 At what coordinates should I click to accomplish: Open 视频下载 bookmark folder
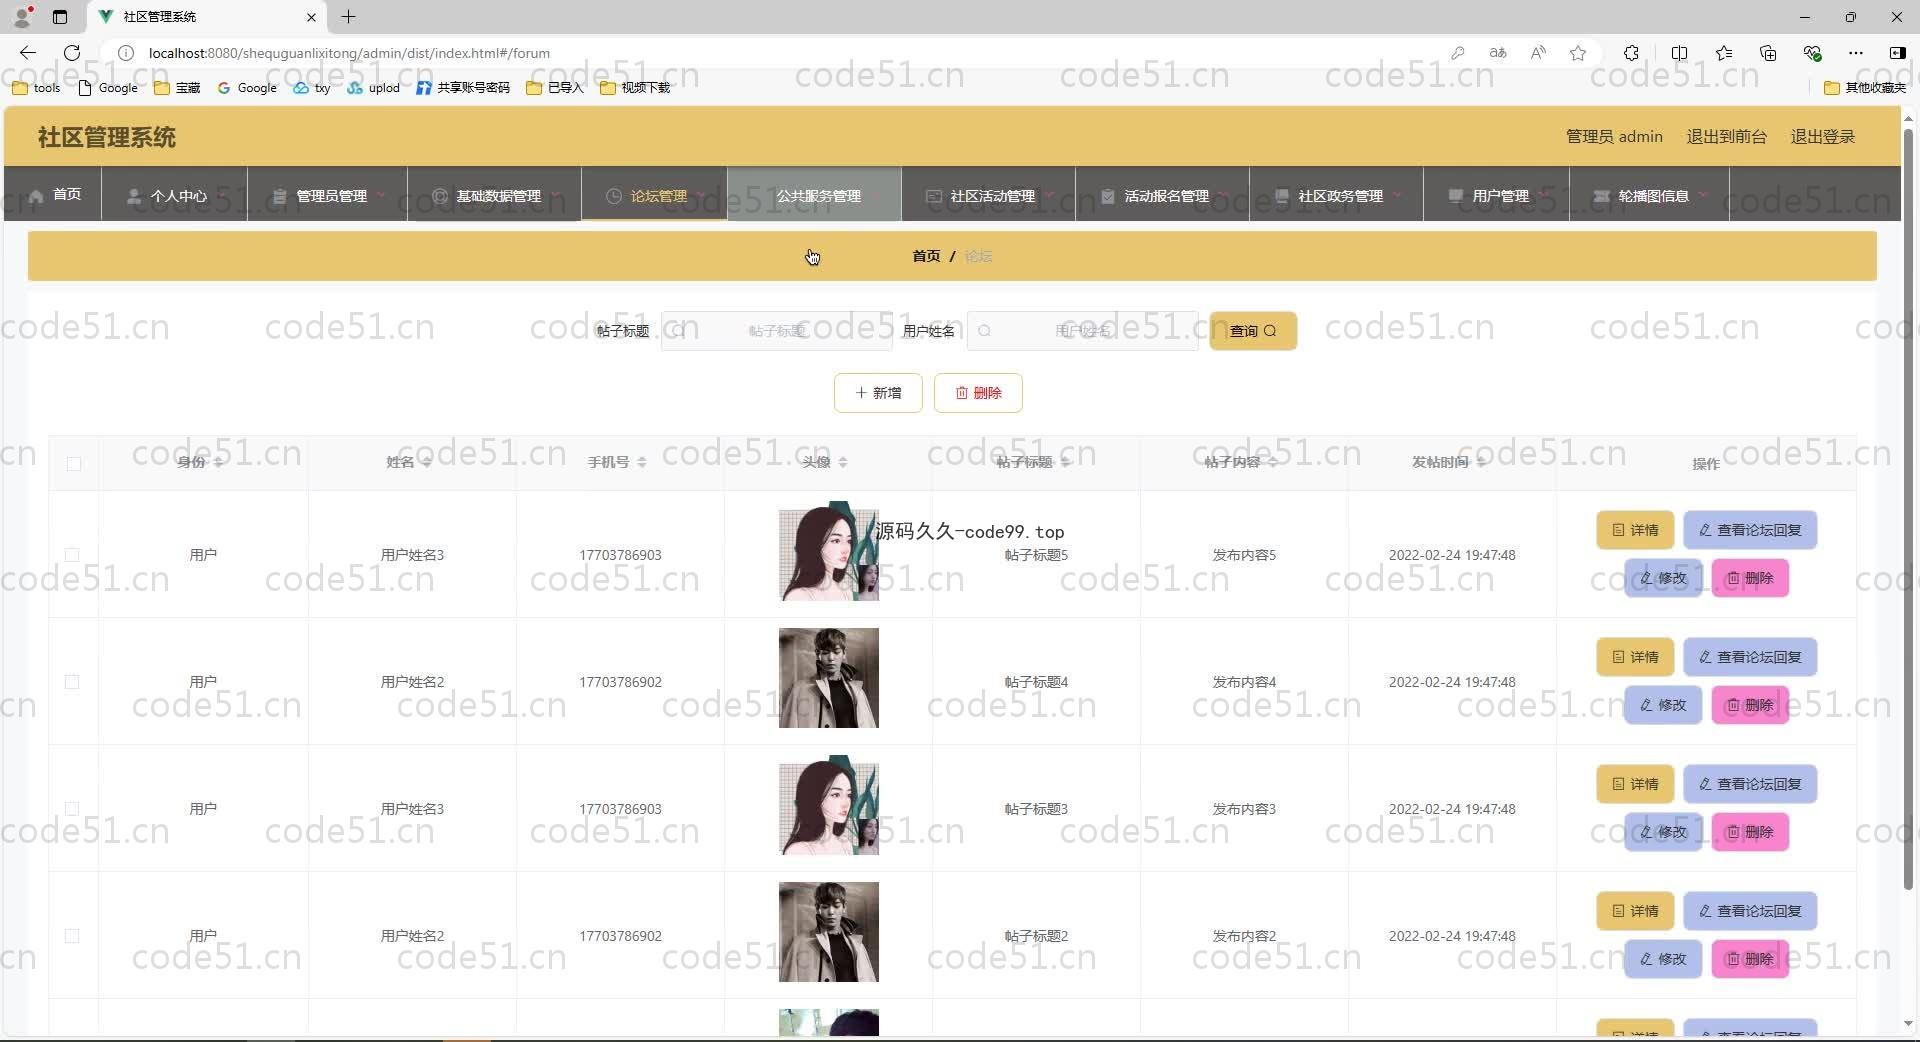click(635, 88)
